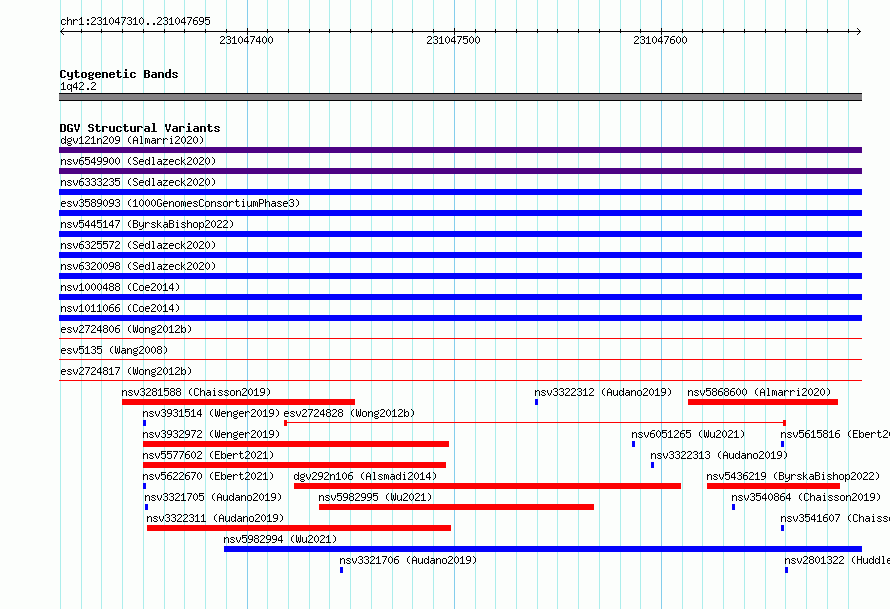Select nsv3932972 (Wenger2019) label
The width and height of the screenshot is (890, 609).
(211, 434)
